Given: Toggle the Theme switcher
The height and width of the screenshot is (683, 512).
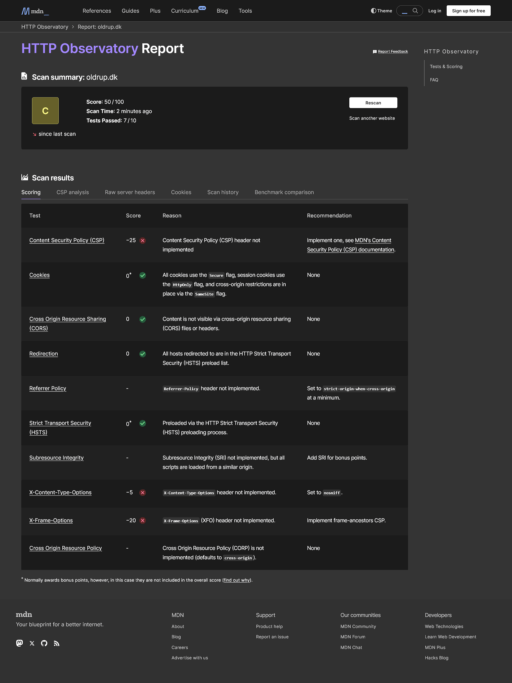Looking at the screenshot, I should coord(381,11).
